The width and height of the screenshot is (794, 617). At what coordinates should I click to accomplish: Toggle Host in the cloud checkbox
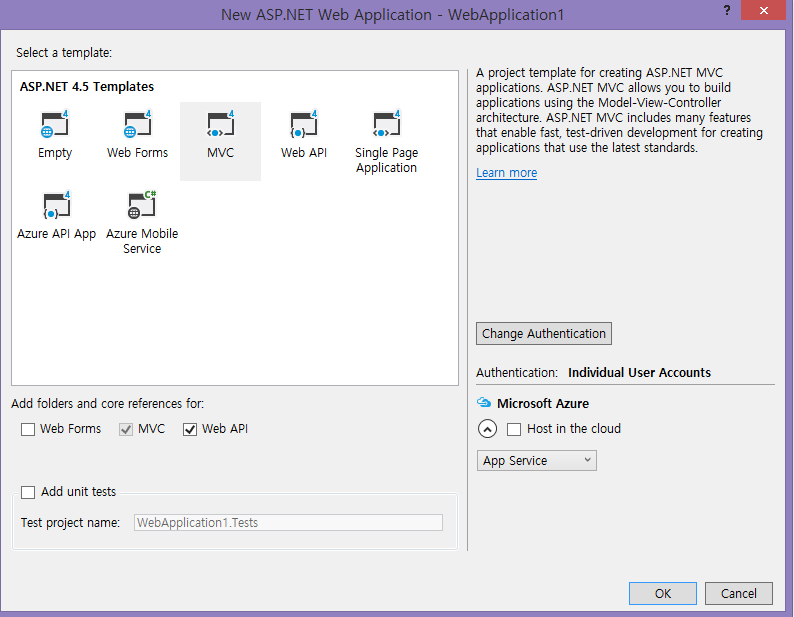[514, 429]
